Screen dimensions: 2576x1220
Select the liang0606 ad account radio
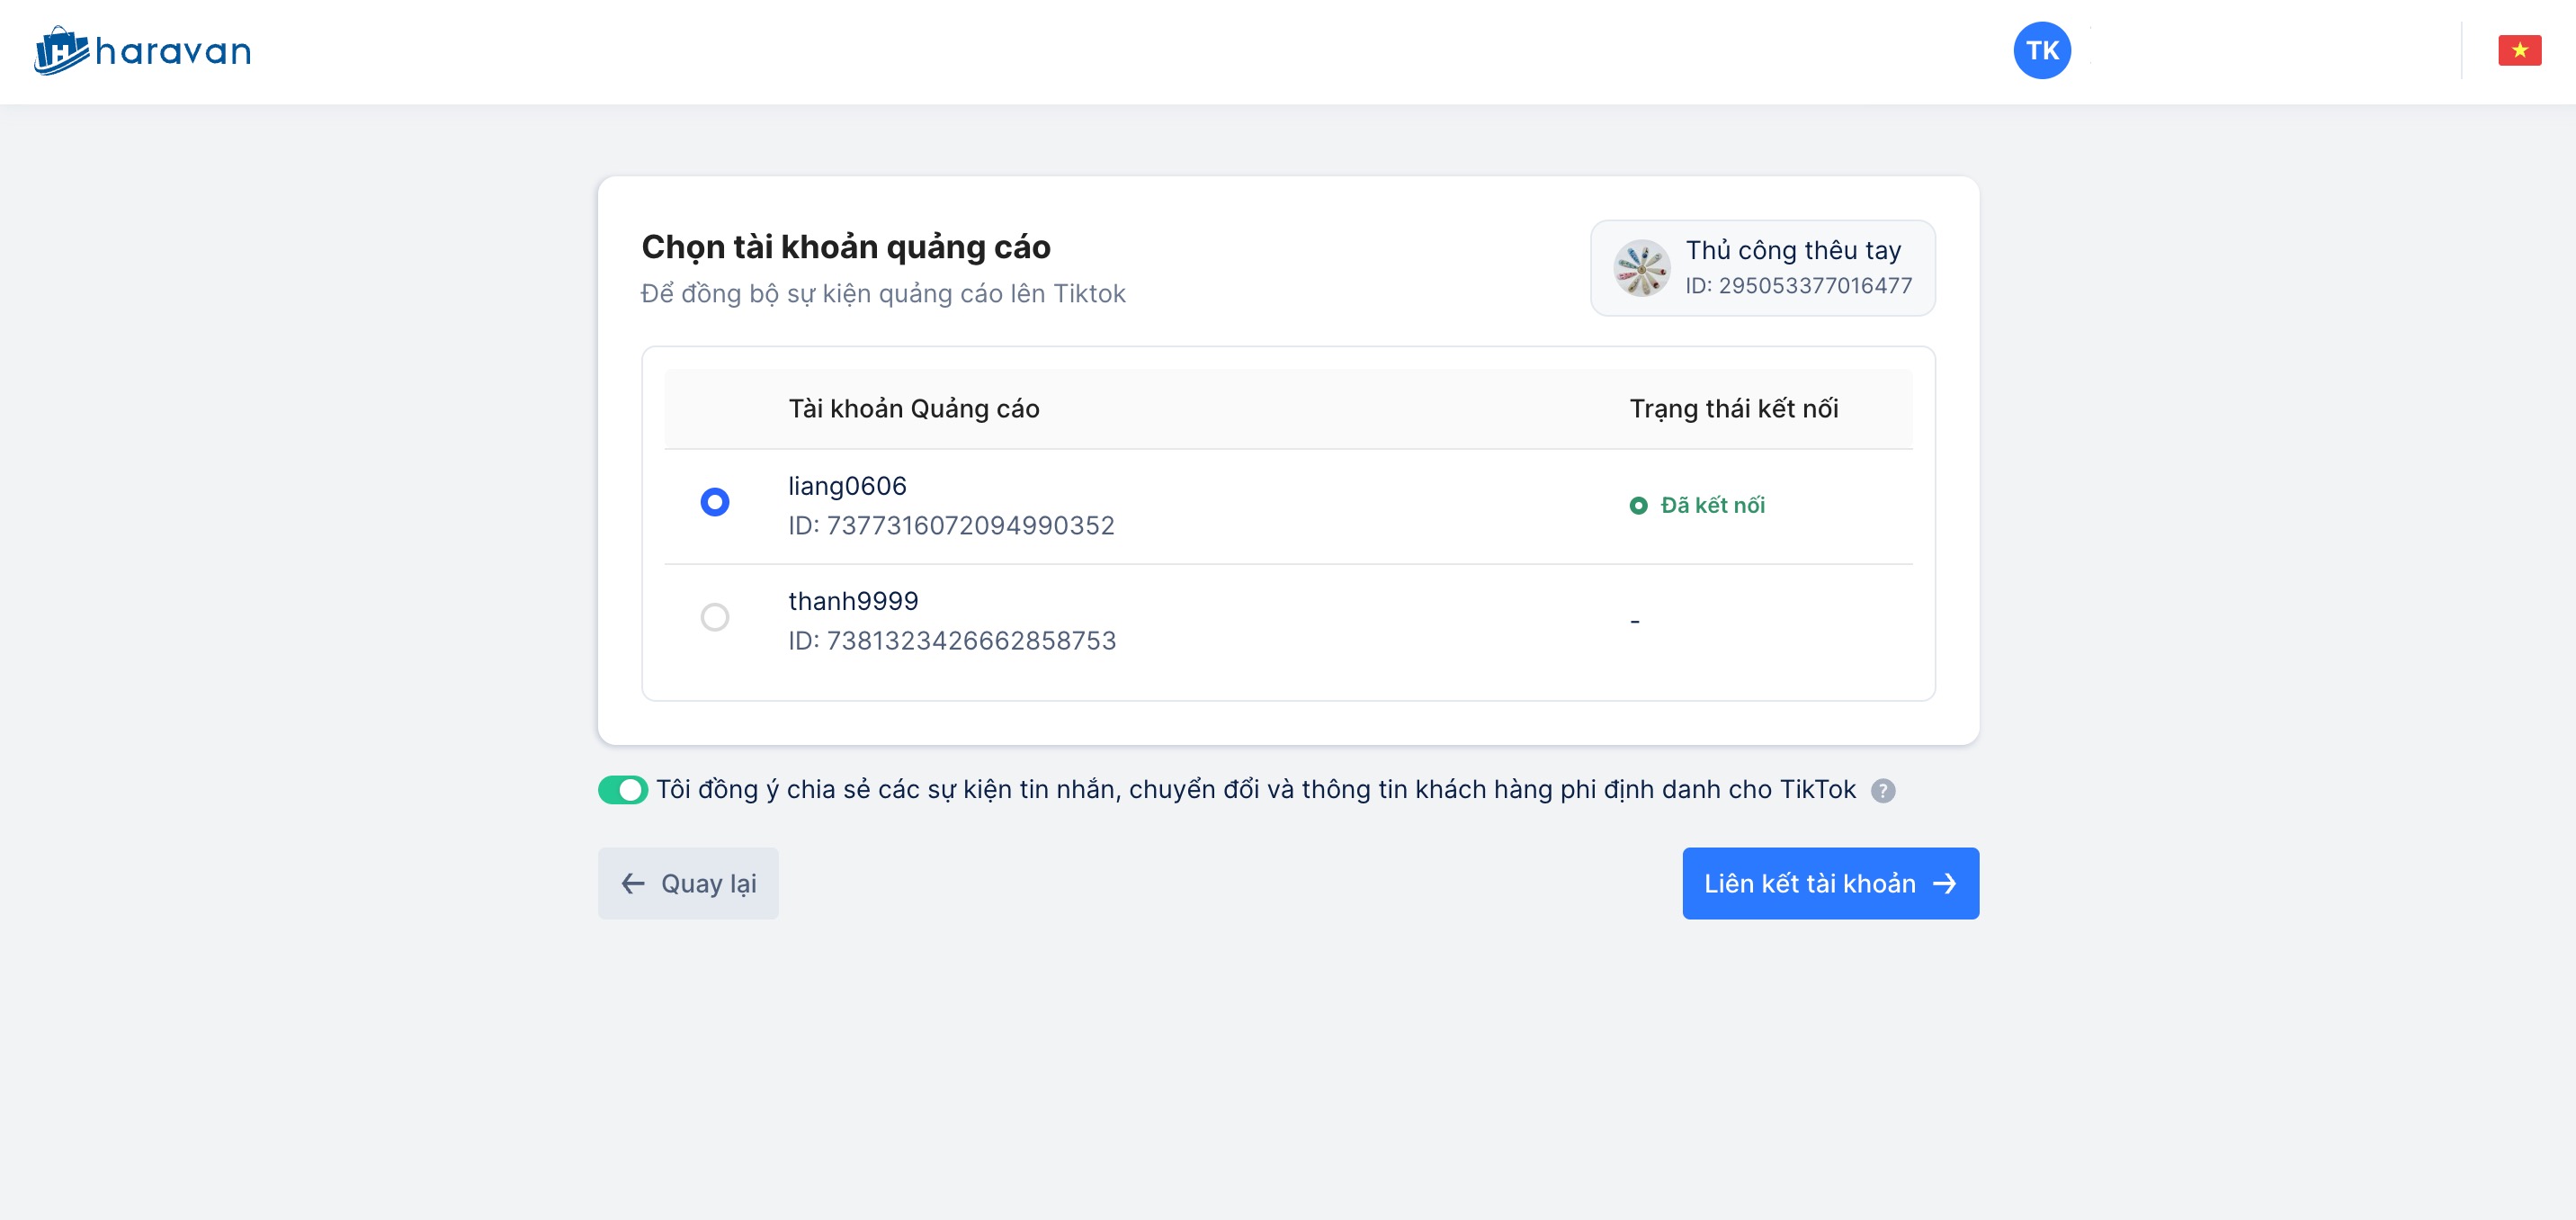pos(714,502)
